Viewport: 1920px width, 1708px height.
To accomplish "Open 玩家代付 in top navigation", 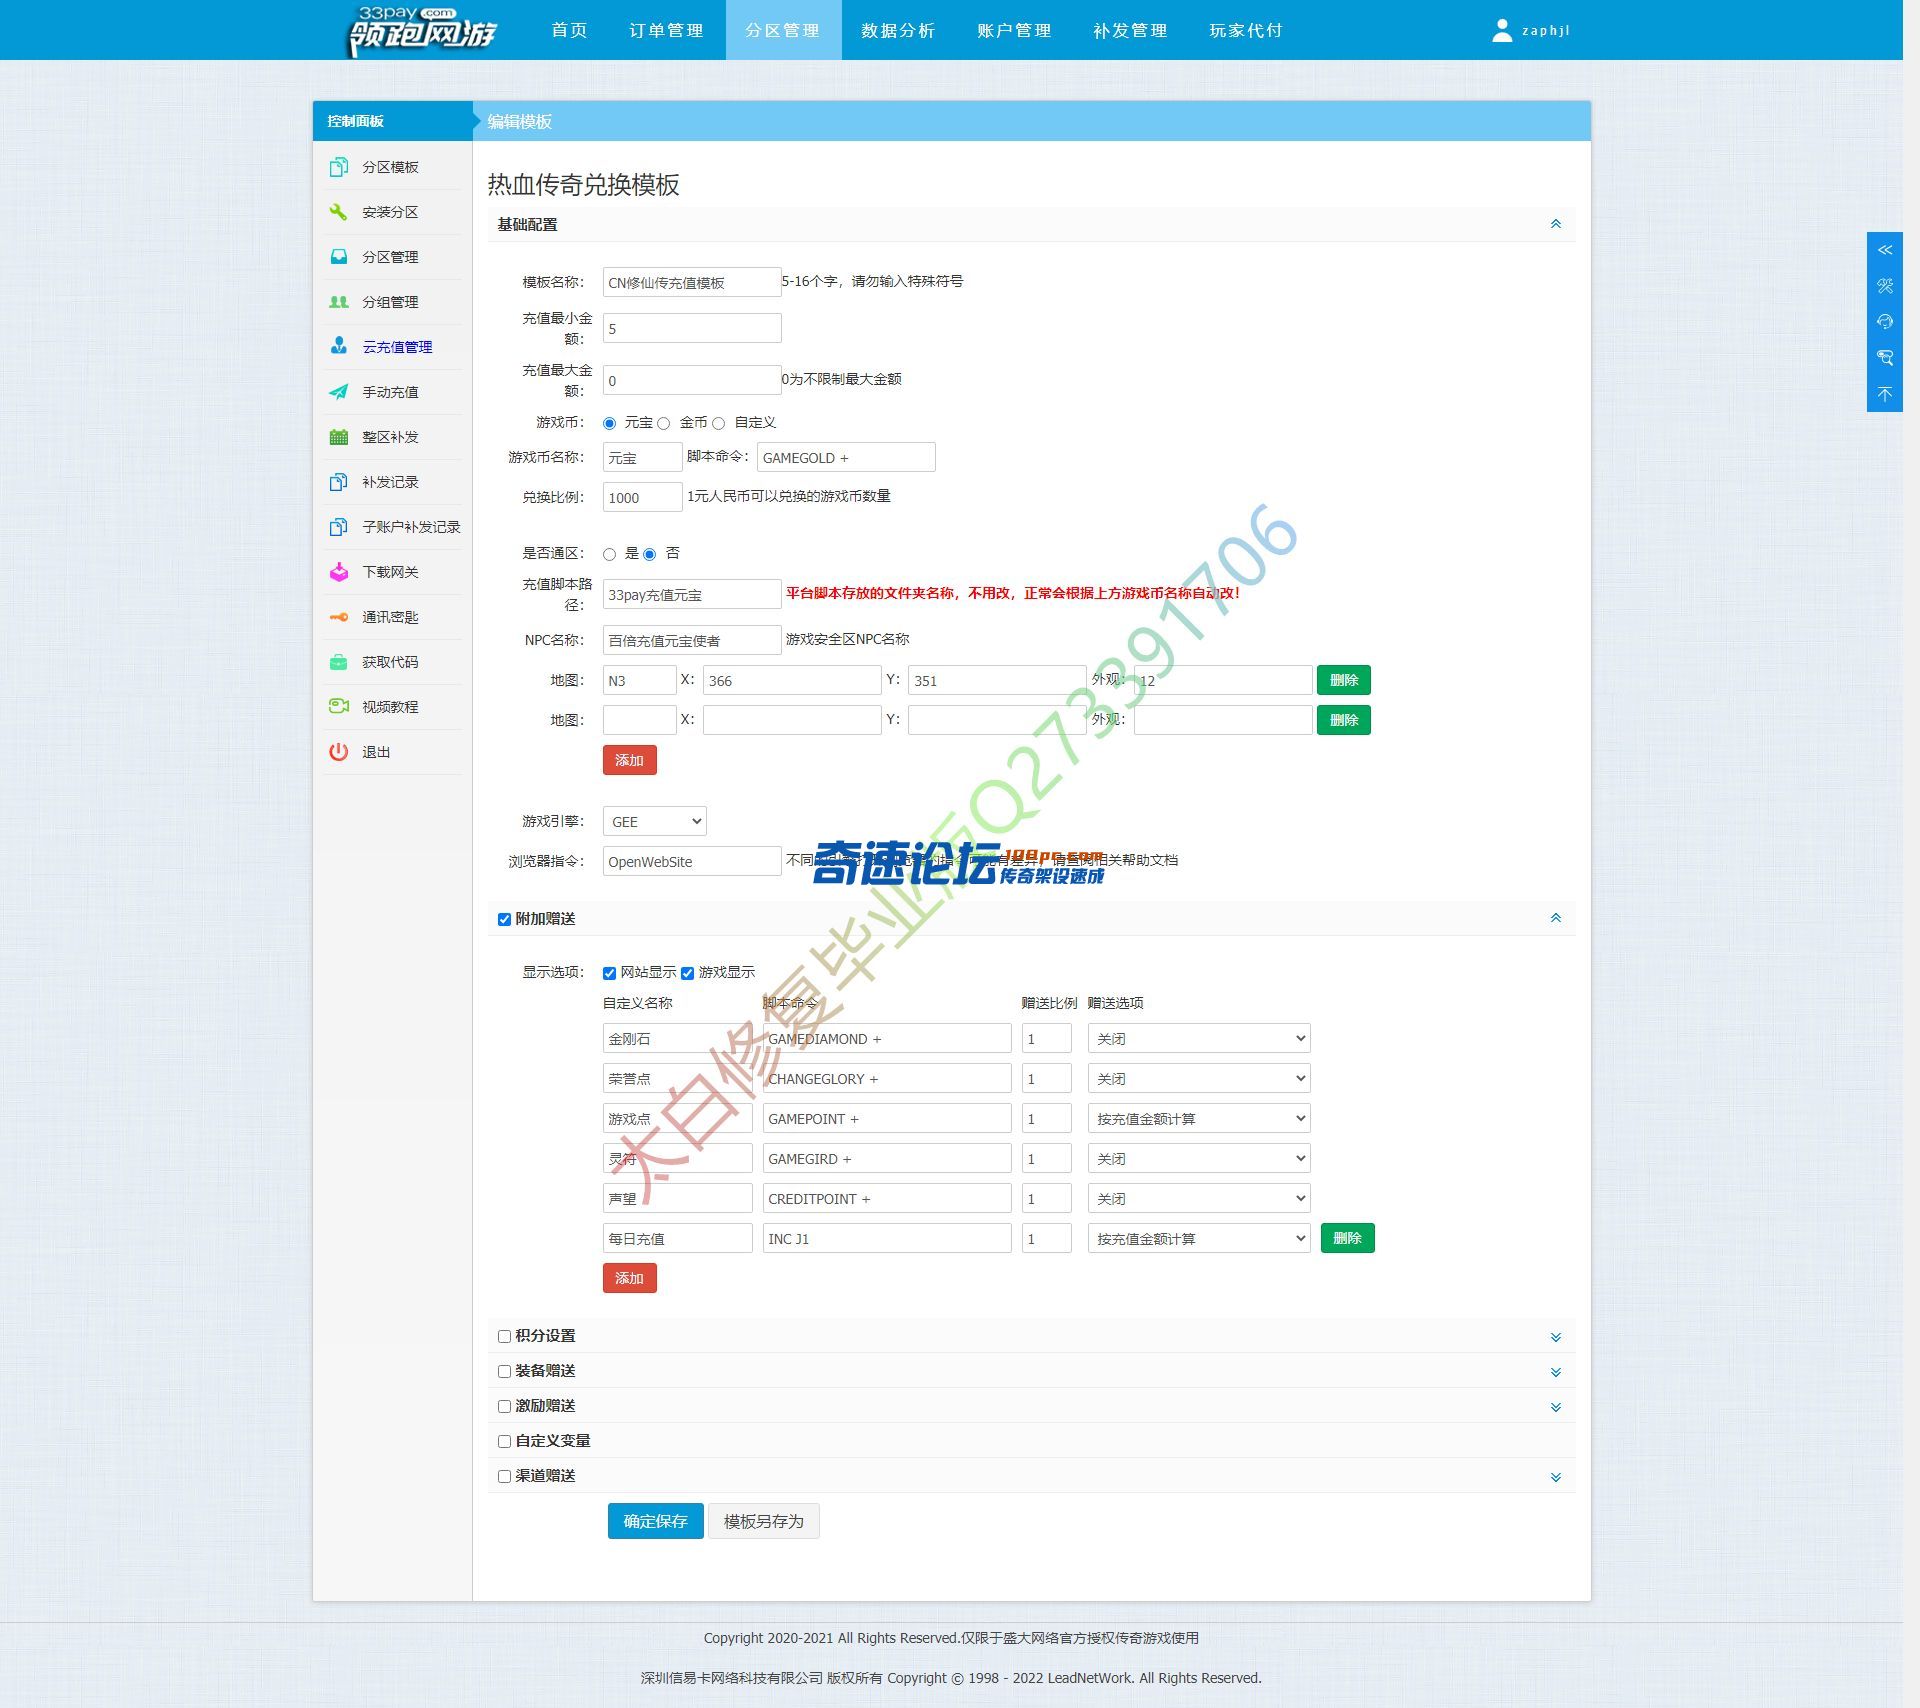I will click(1246, 30).
